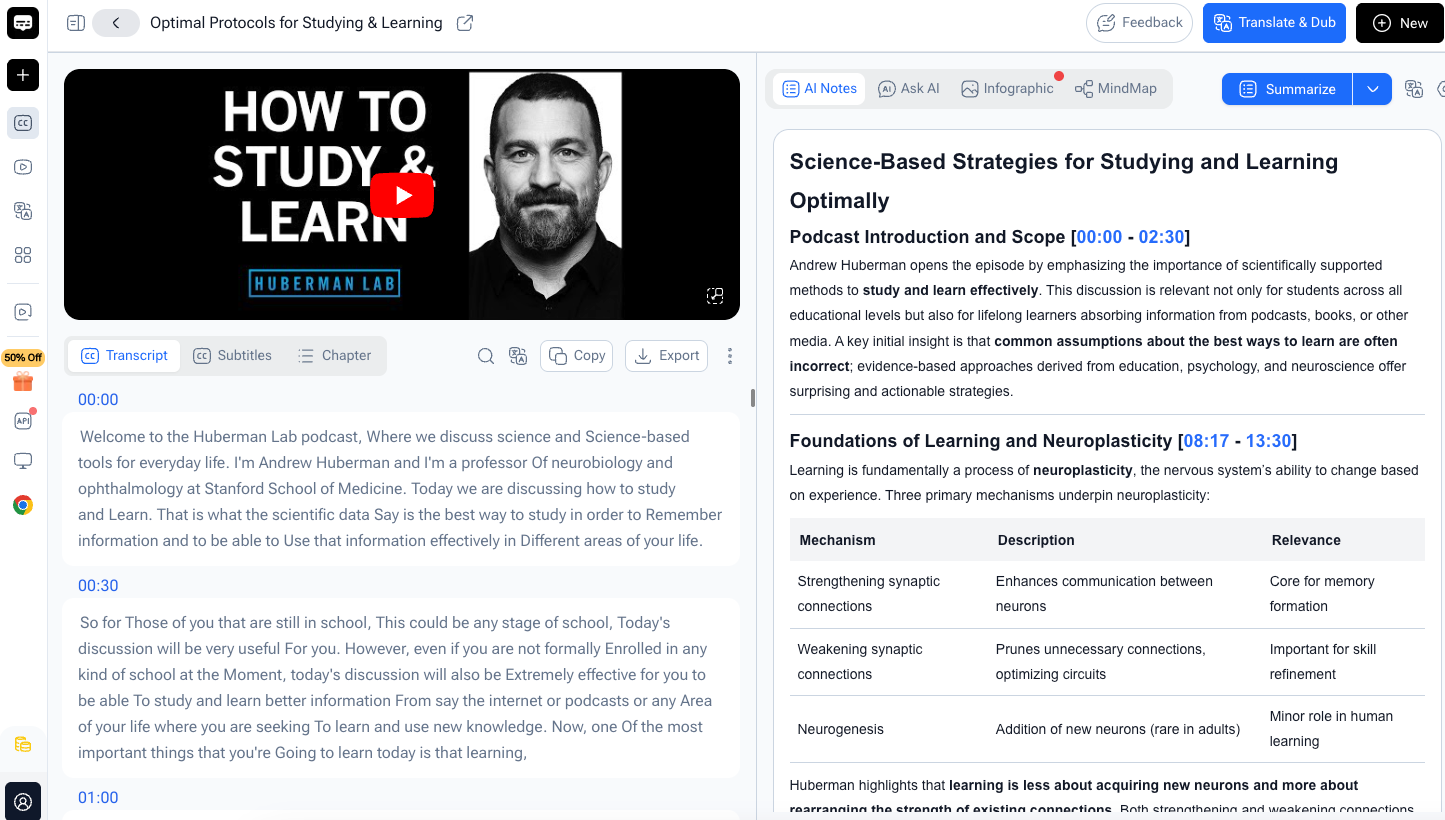Open the CC subtitles sidebar icon
The height and width of the screenshot is (820, 1445).
point(23,123)
